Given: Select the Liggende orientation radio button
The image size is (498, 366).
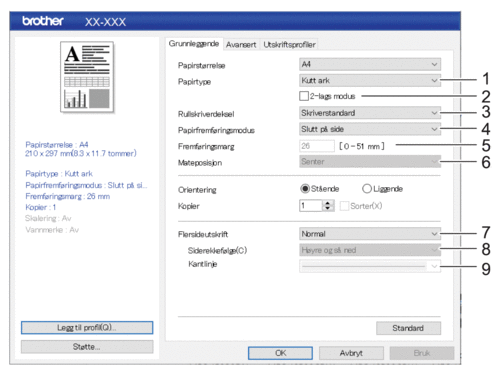Looking at the screenshot, I should [x=367, y=189].
